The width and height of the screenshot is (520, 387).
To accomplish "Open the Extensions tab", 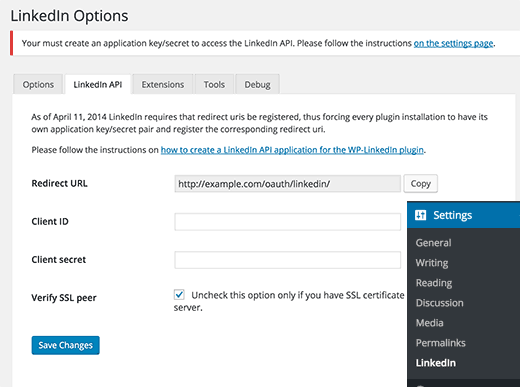I will tap(163, 84).
